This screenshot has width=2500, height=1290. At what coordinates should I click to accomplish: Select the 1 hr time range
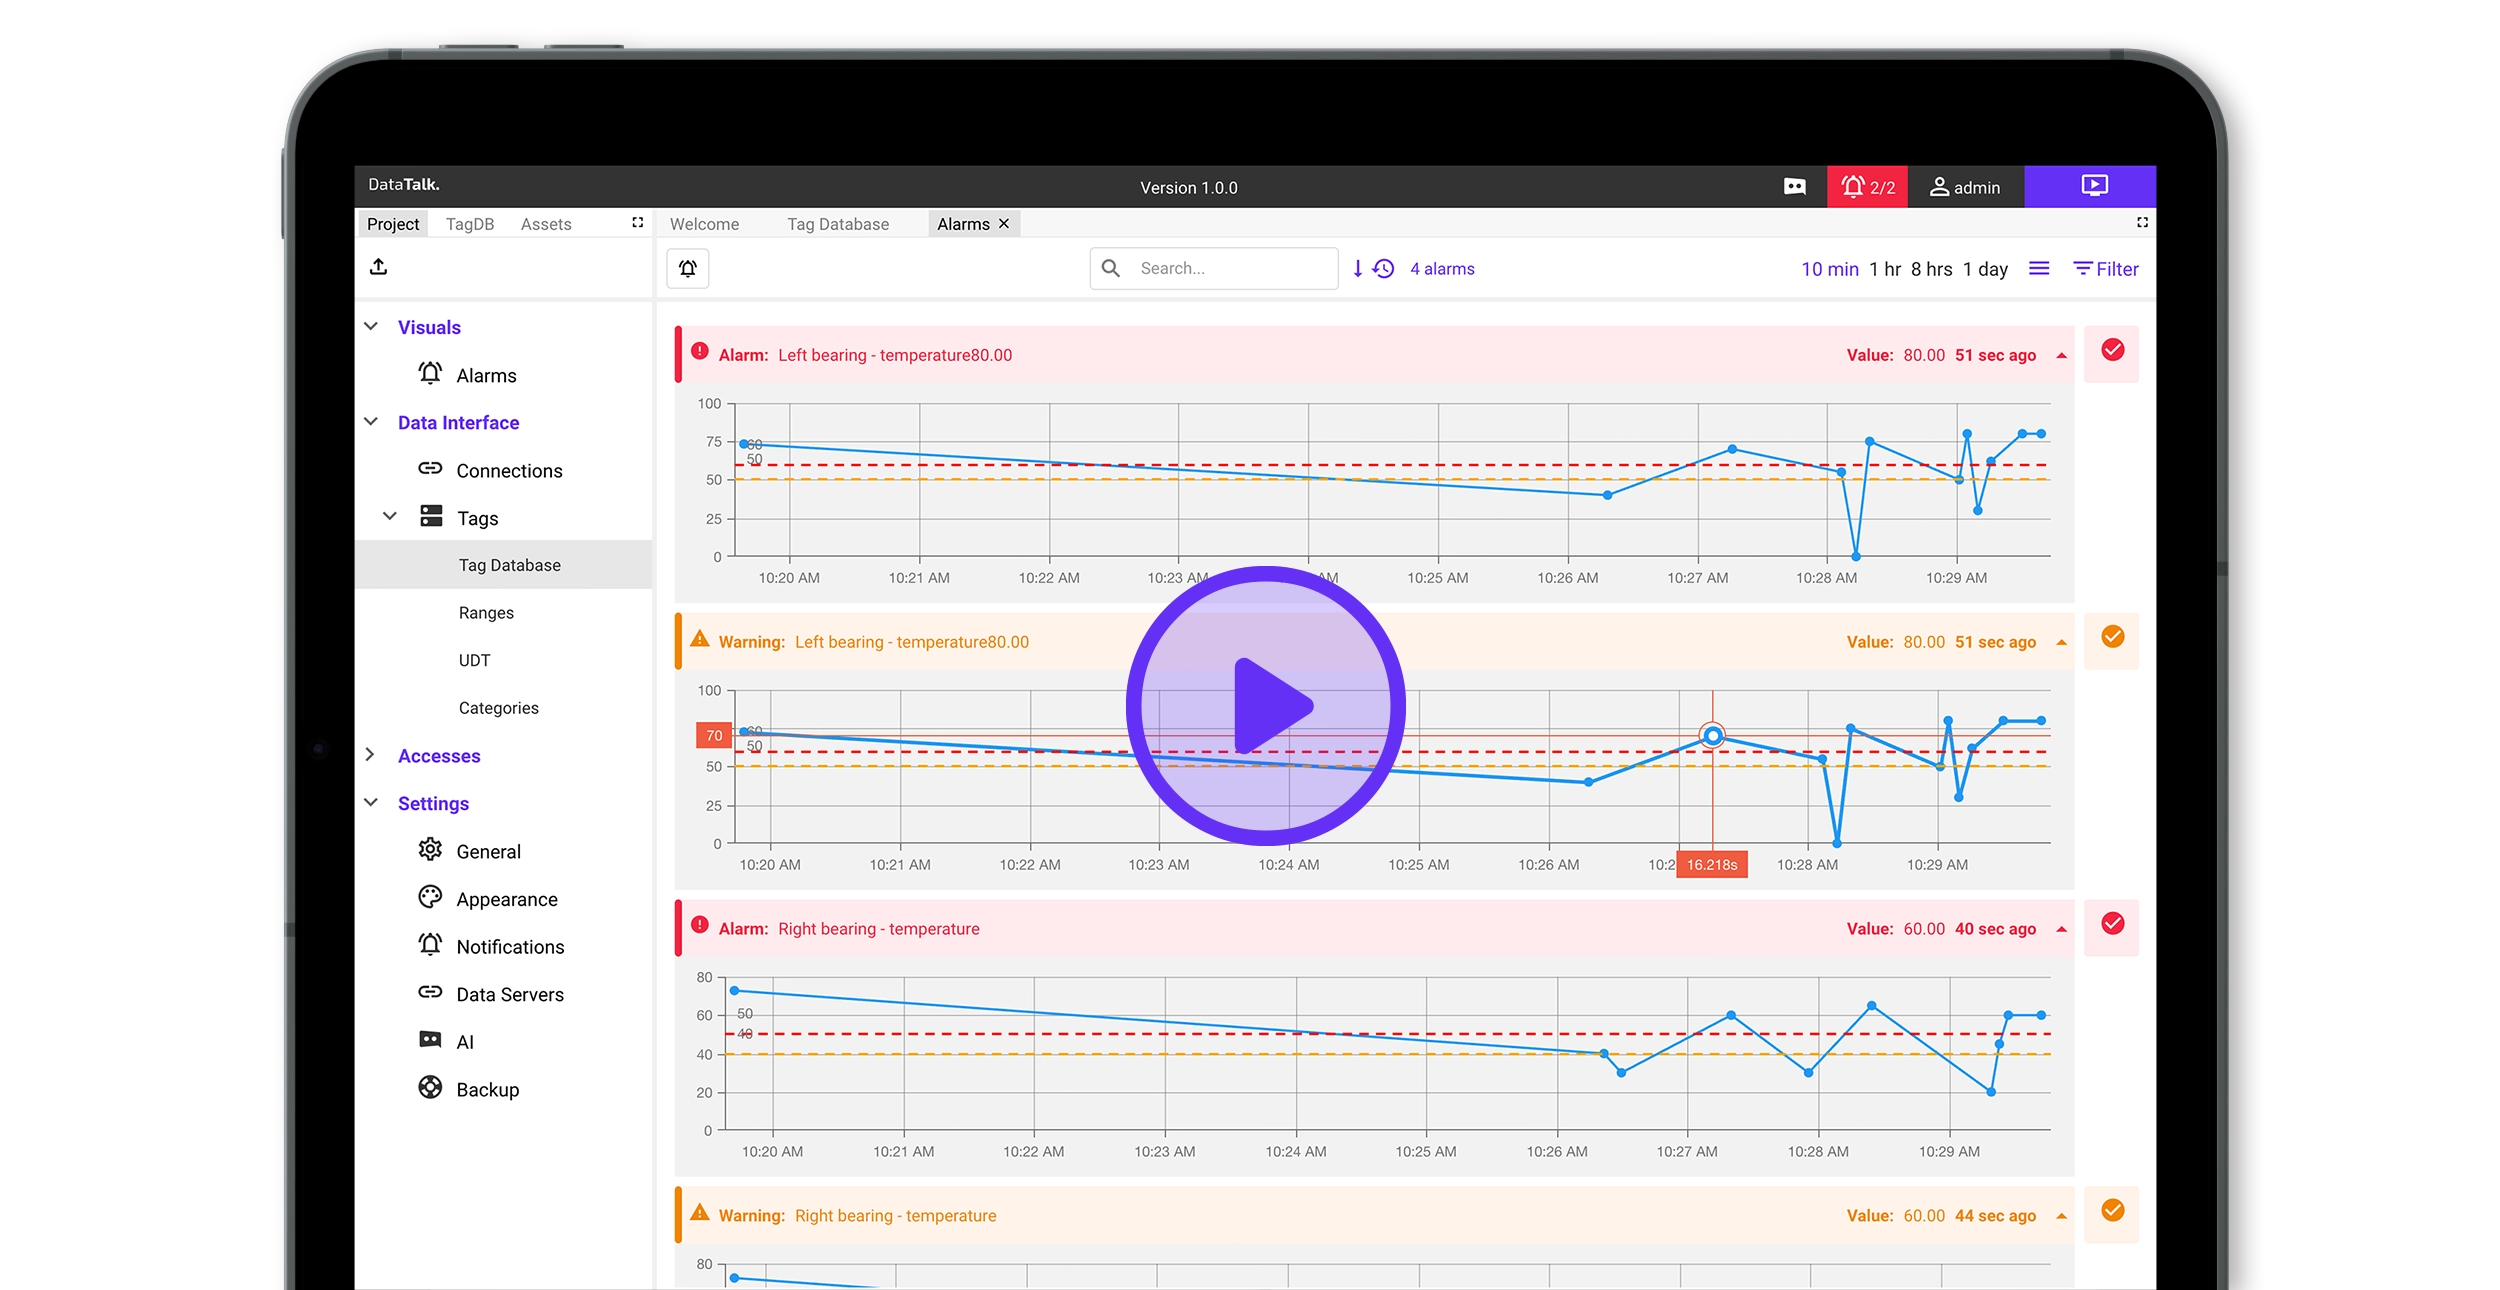(x=1885, y=269)
